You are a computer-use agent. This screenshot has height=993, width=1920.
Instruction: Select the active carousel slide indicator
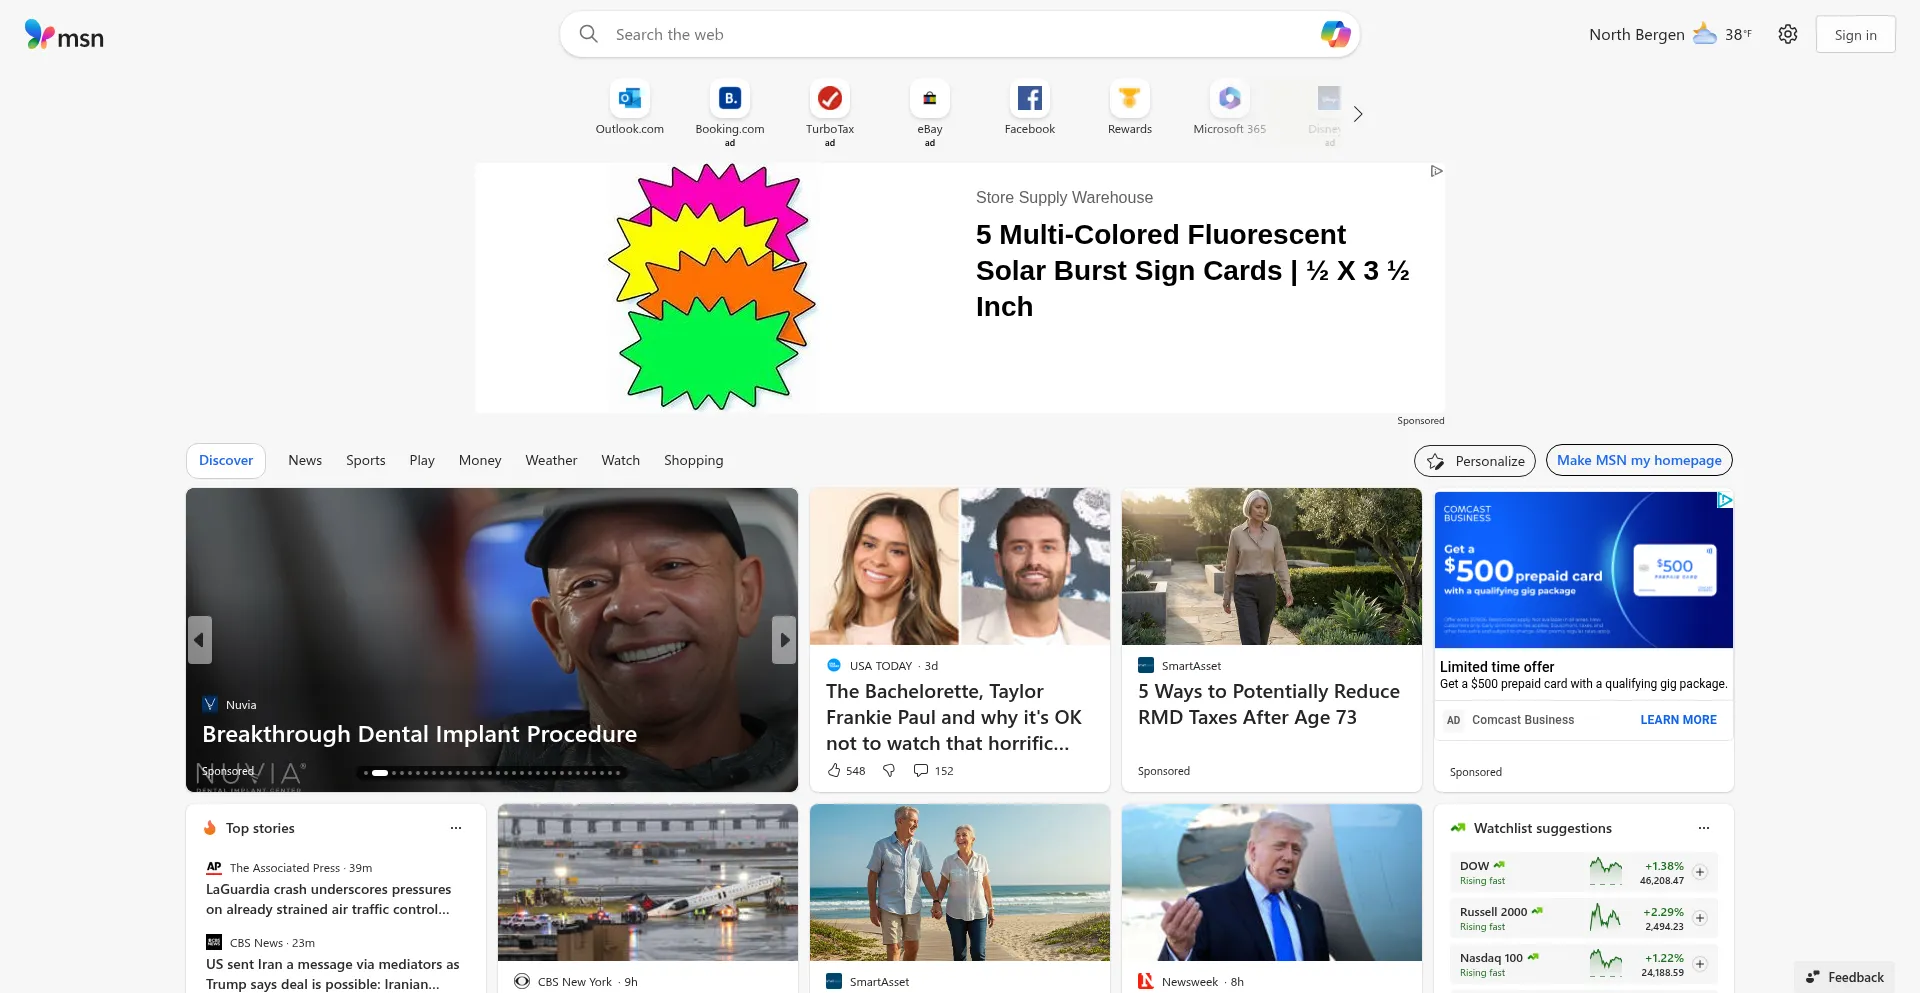point(380,772)
